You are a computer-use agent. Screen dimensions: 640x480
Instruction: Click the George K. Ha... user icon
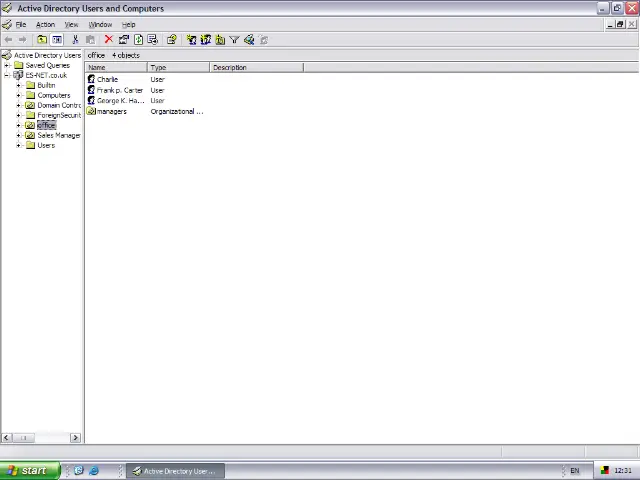(91, 100)
